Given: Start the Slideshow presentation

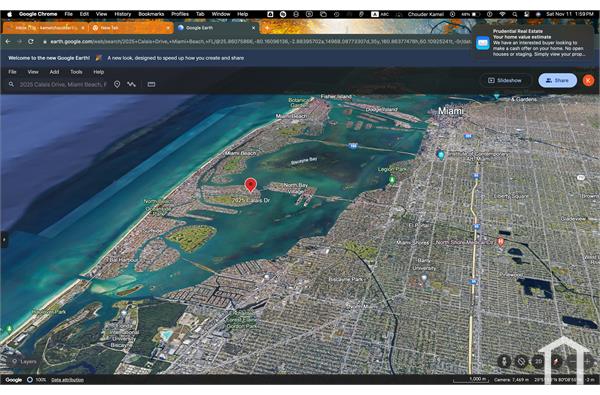Looking at the screenshot, I should pos(505,80).
